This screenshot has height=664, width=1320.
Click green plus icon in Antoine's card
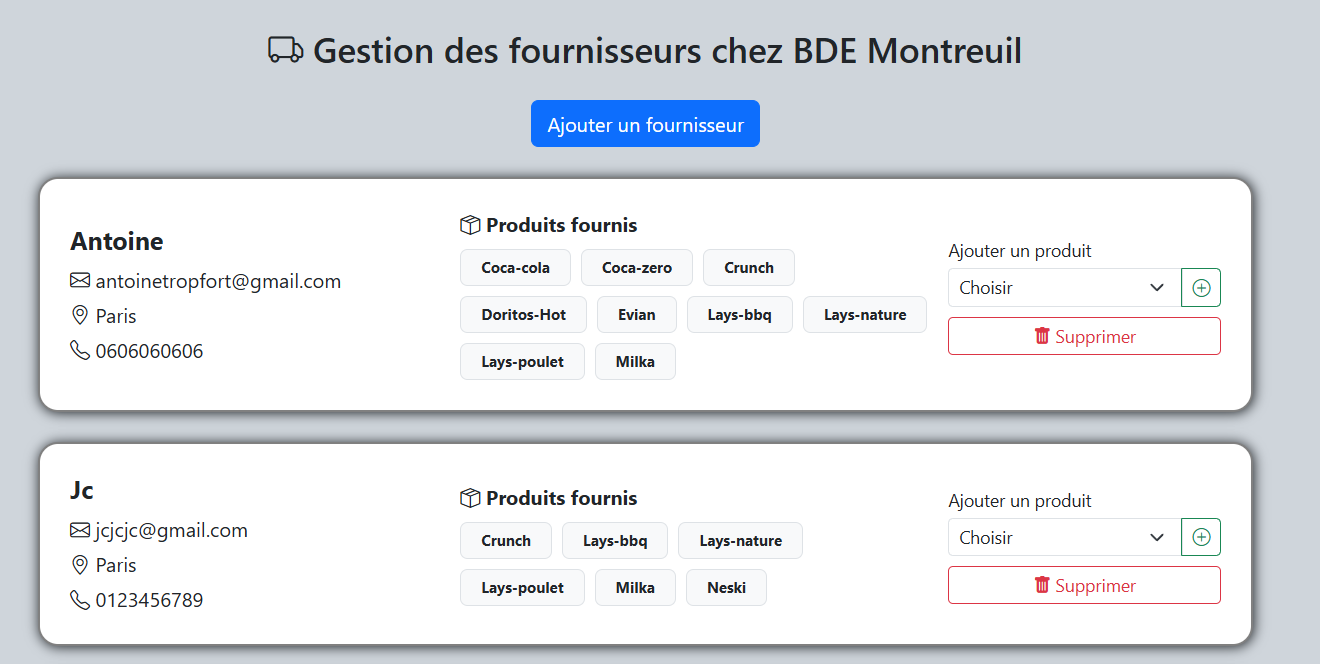pos(1201,288)
